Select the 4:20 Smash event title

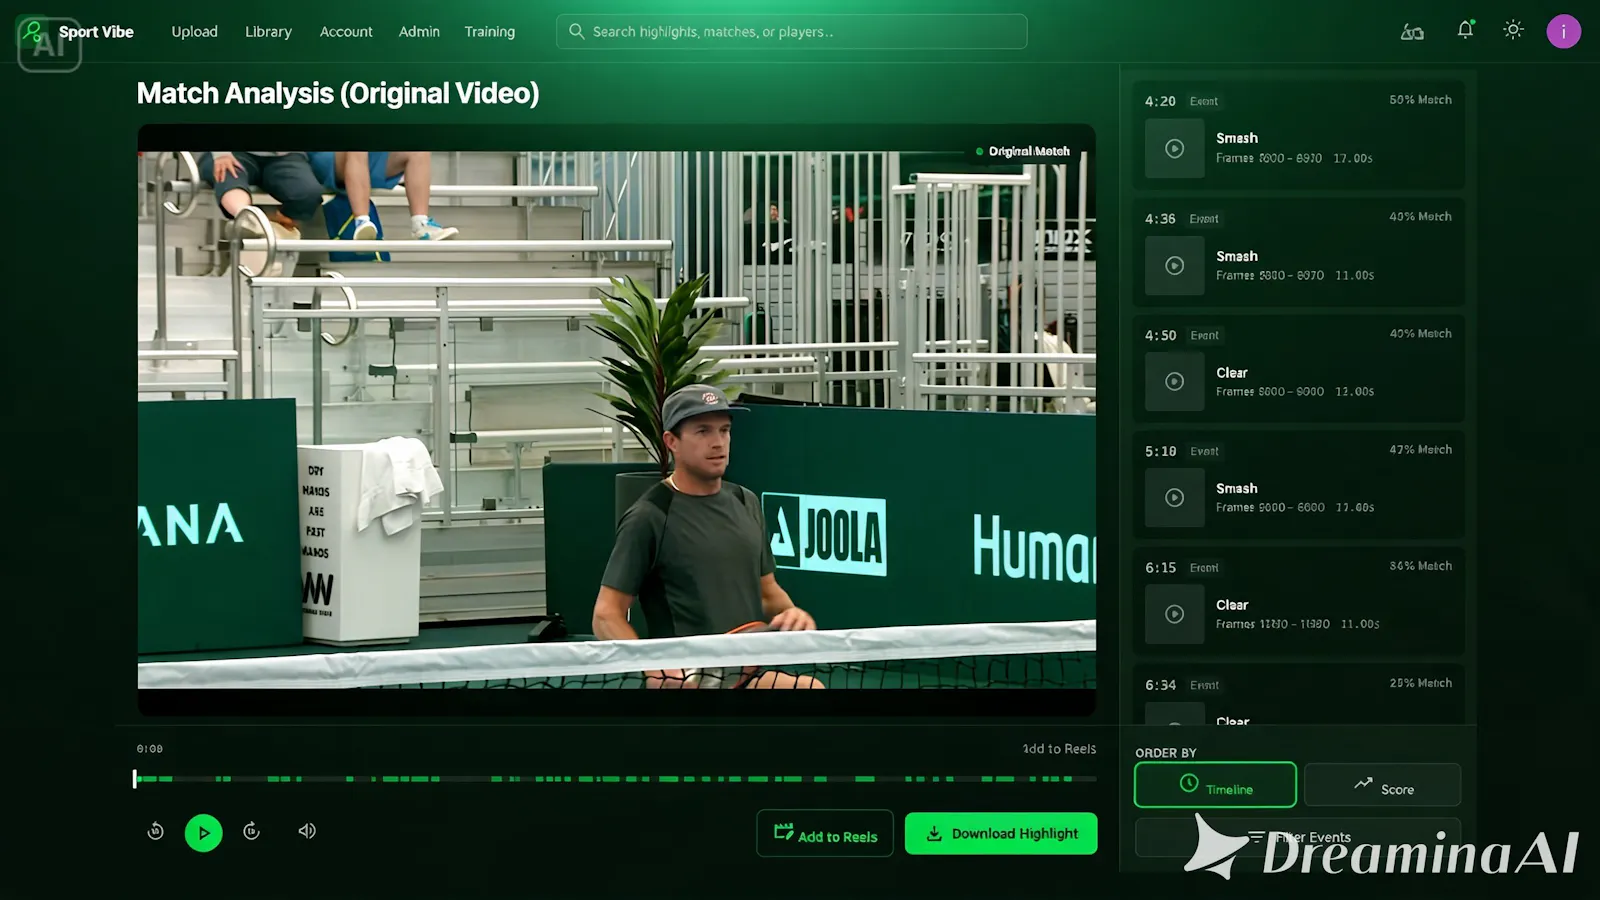(1237, 138)
